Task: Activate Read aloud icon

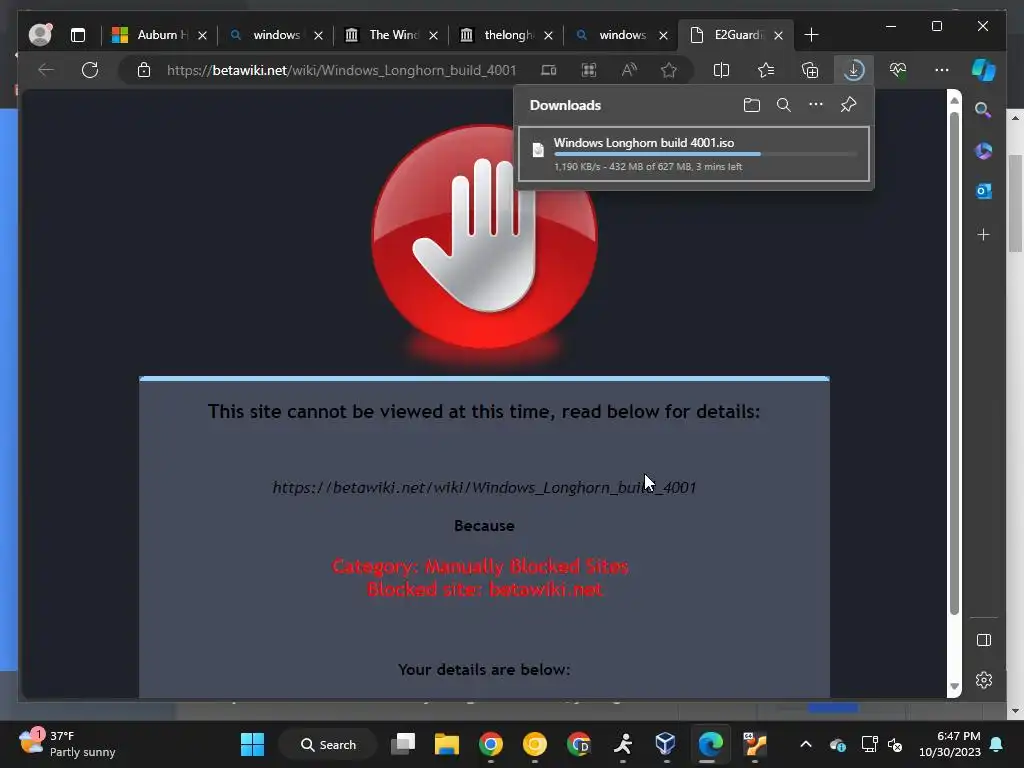Action: point(629,70)
